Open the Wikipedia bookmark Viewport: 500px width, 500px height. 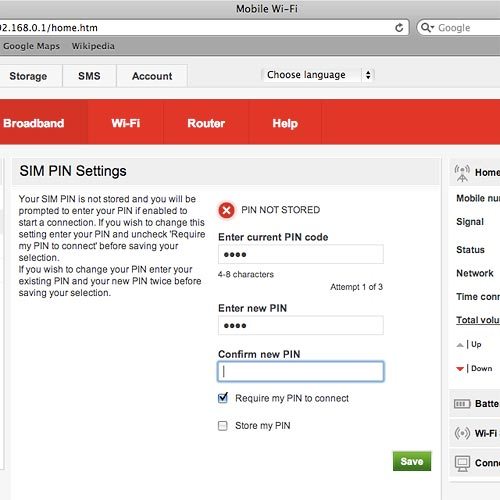pyautogui.click(x=93, y=46)
